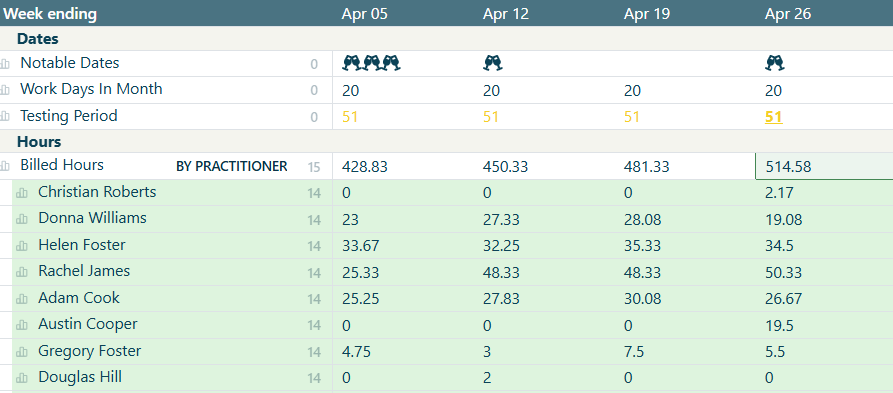893x393 pixels.
Task: Open chart icon beside Christian Roberts
Action: point(22,193)
